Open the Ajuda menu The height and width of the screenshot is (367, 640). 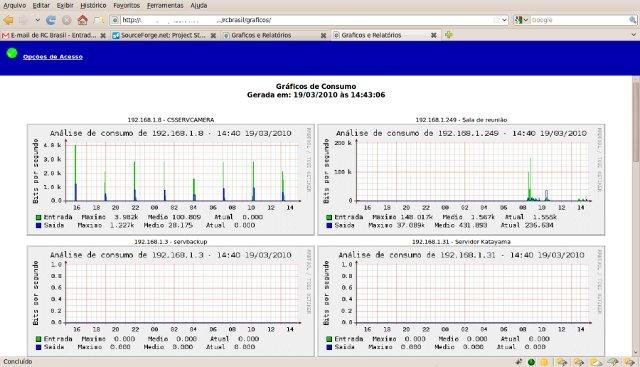[x=199, y=5]
